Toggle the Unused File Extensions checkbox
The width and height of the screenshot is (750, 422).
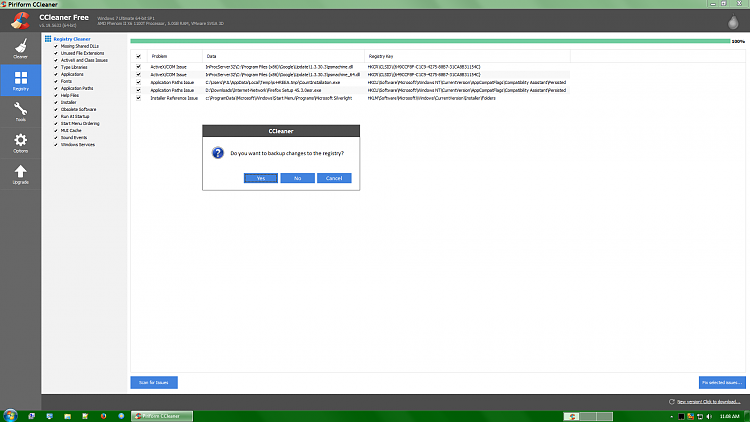[56, 54]
